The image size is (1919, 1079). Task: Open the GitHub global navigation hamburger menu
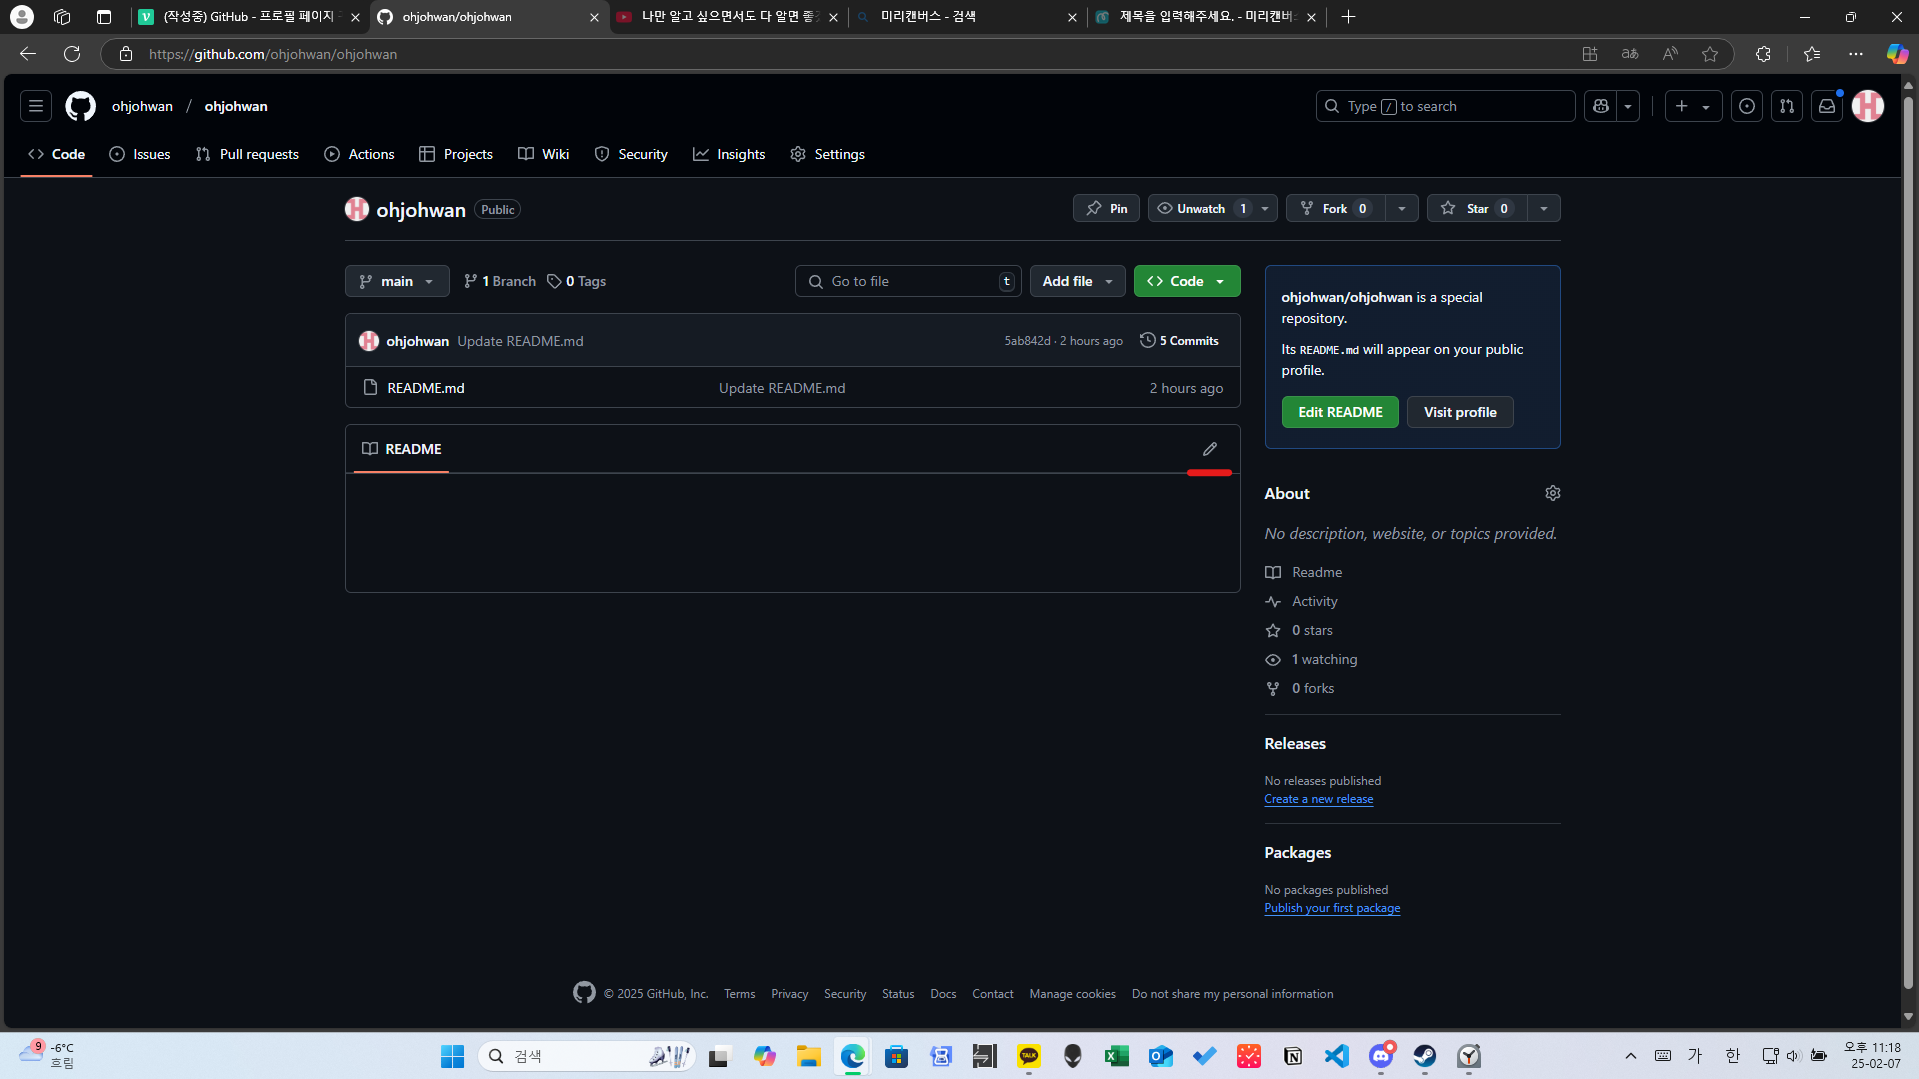pyautogui.click(x=36, y=106)
